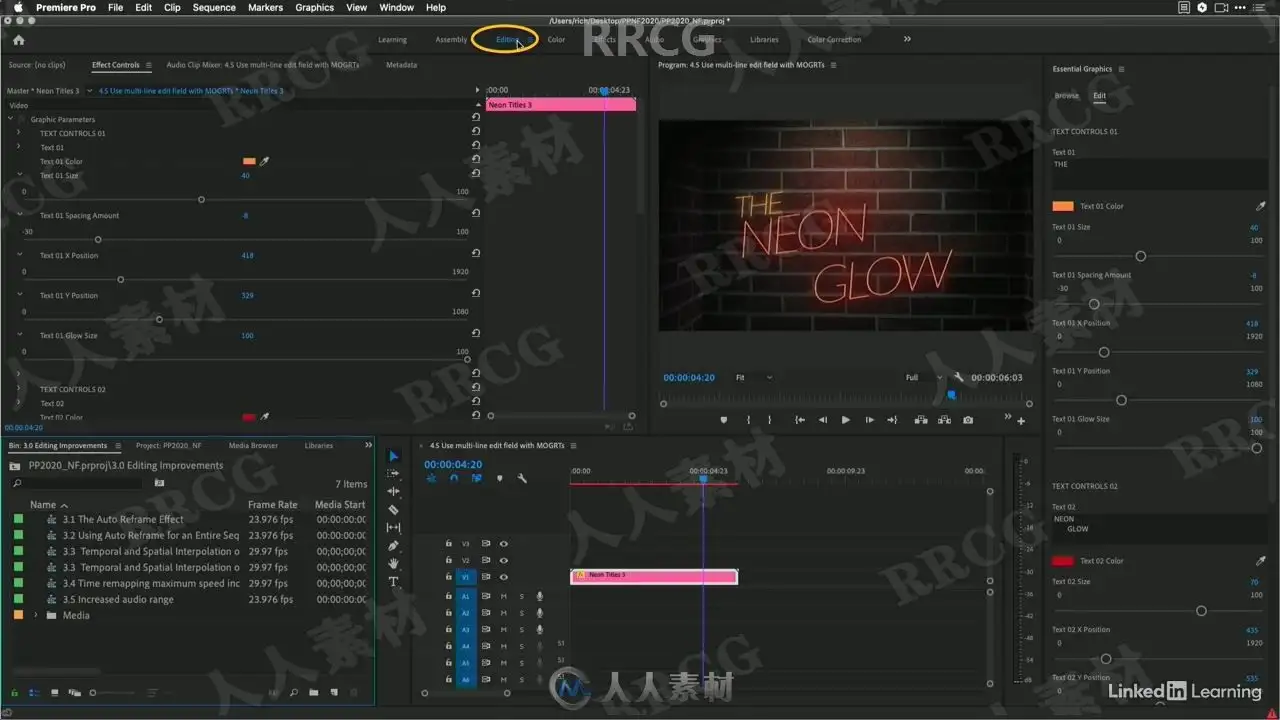Click the Text 01 Color eyedropper in Effect Controls

[x=265, y=161]
